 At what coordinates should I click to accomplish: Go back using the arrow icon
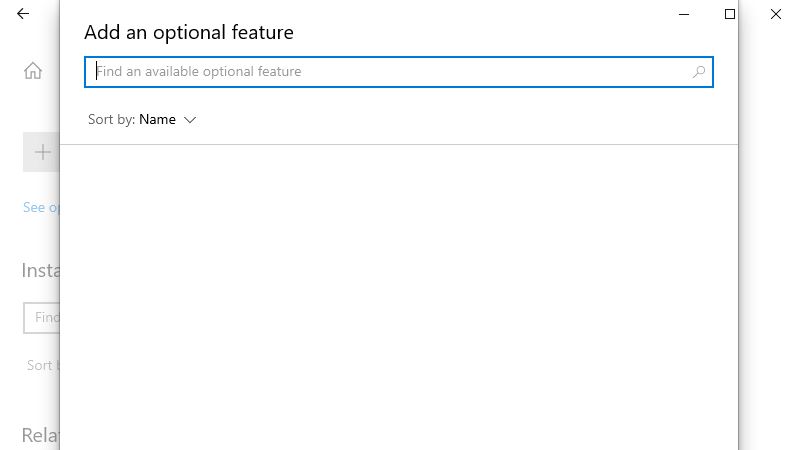23,14
